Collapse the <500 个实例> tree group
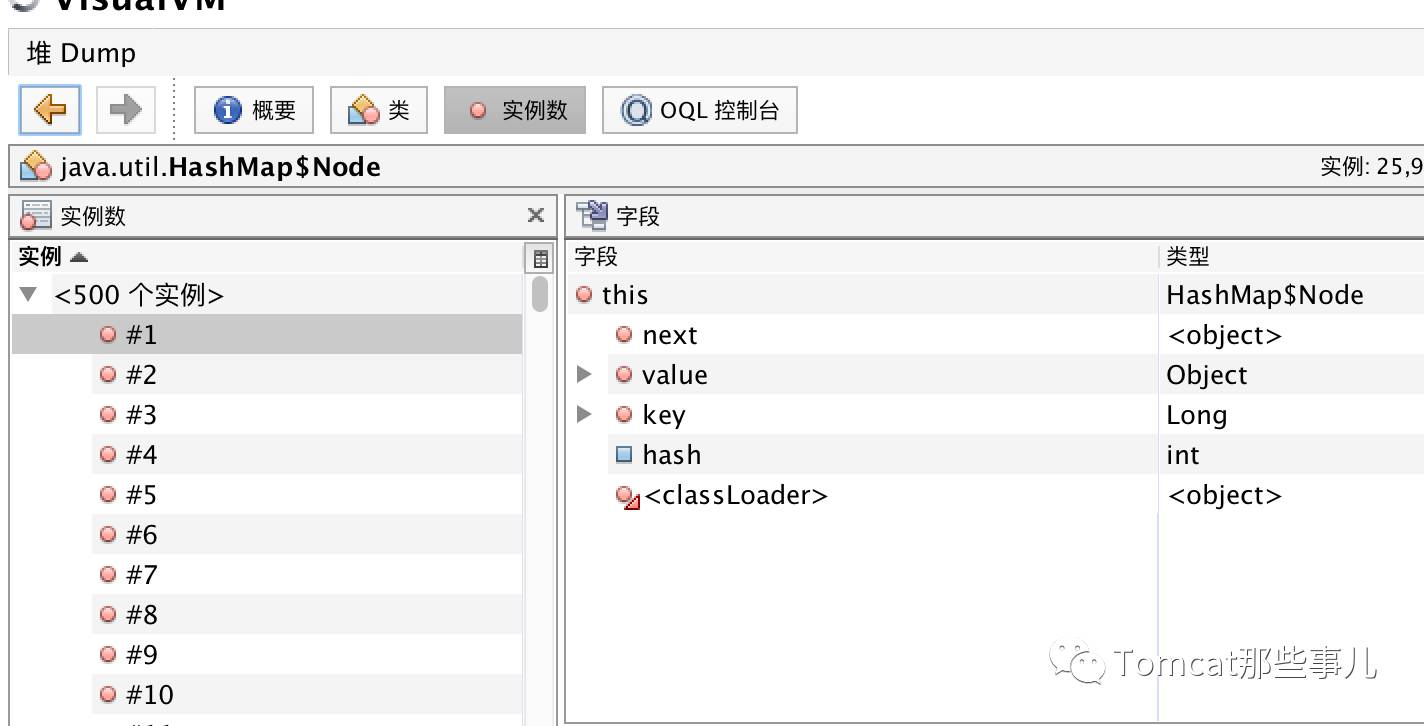The width and height of the screenshot is (1424, 726). 29,295
